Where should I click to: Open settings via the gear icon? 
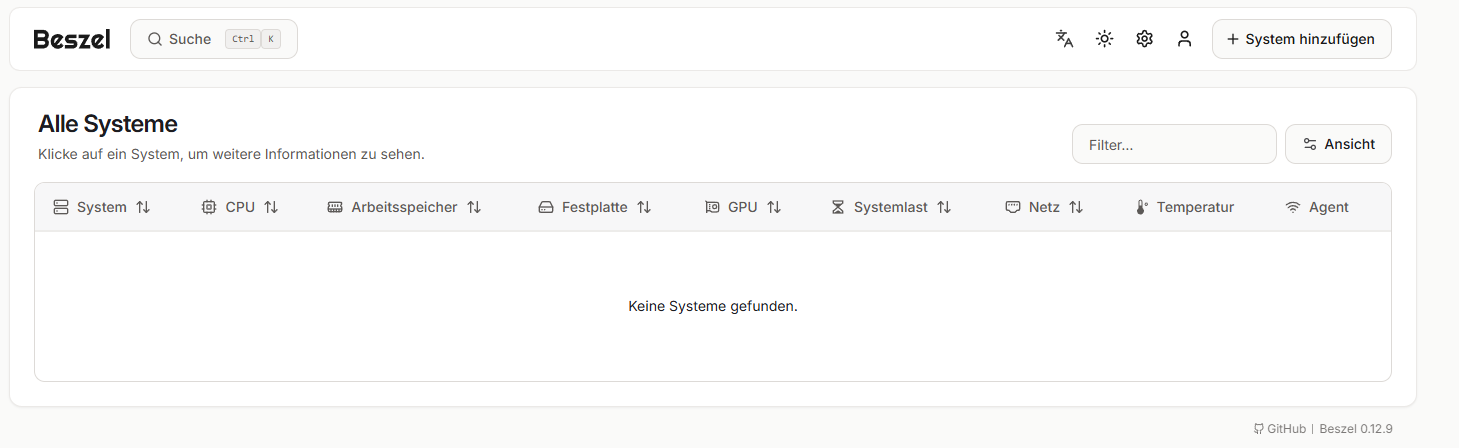tap(1144, 39)
